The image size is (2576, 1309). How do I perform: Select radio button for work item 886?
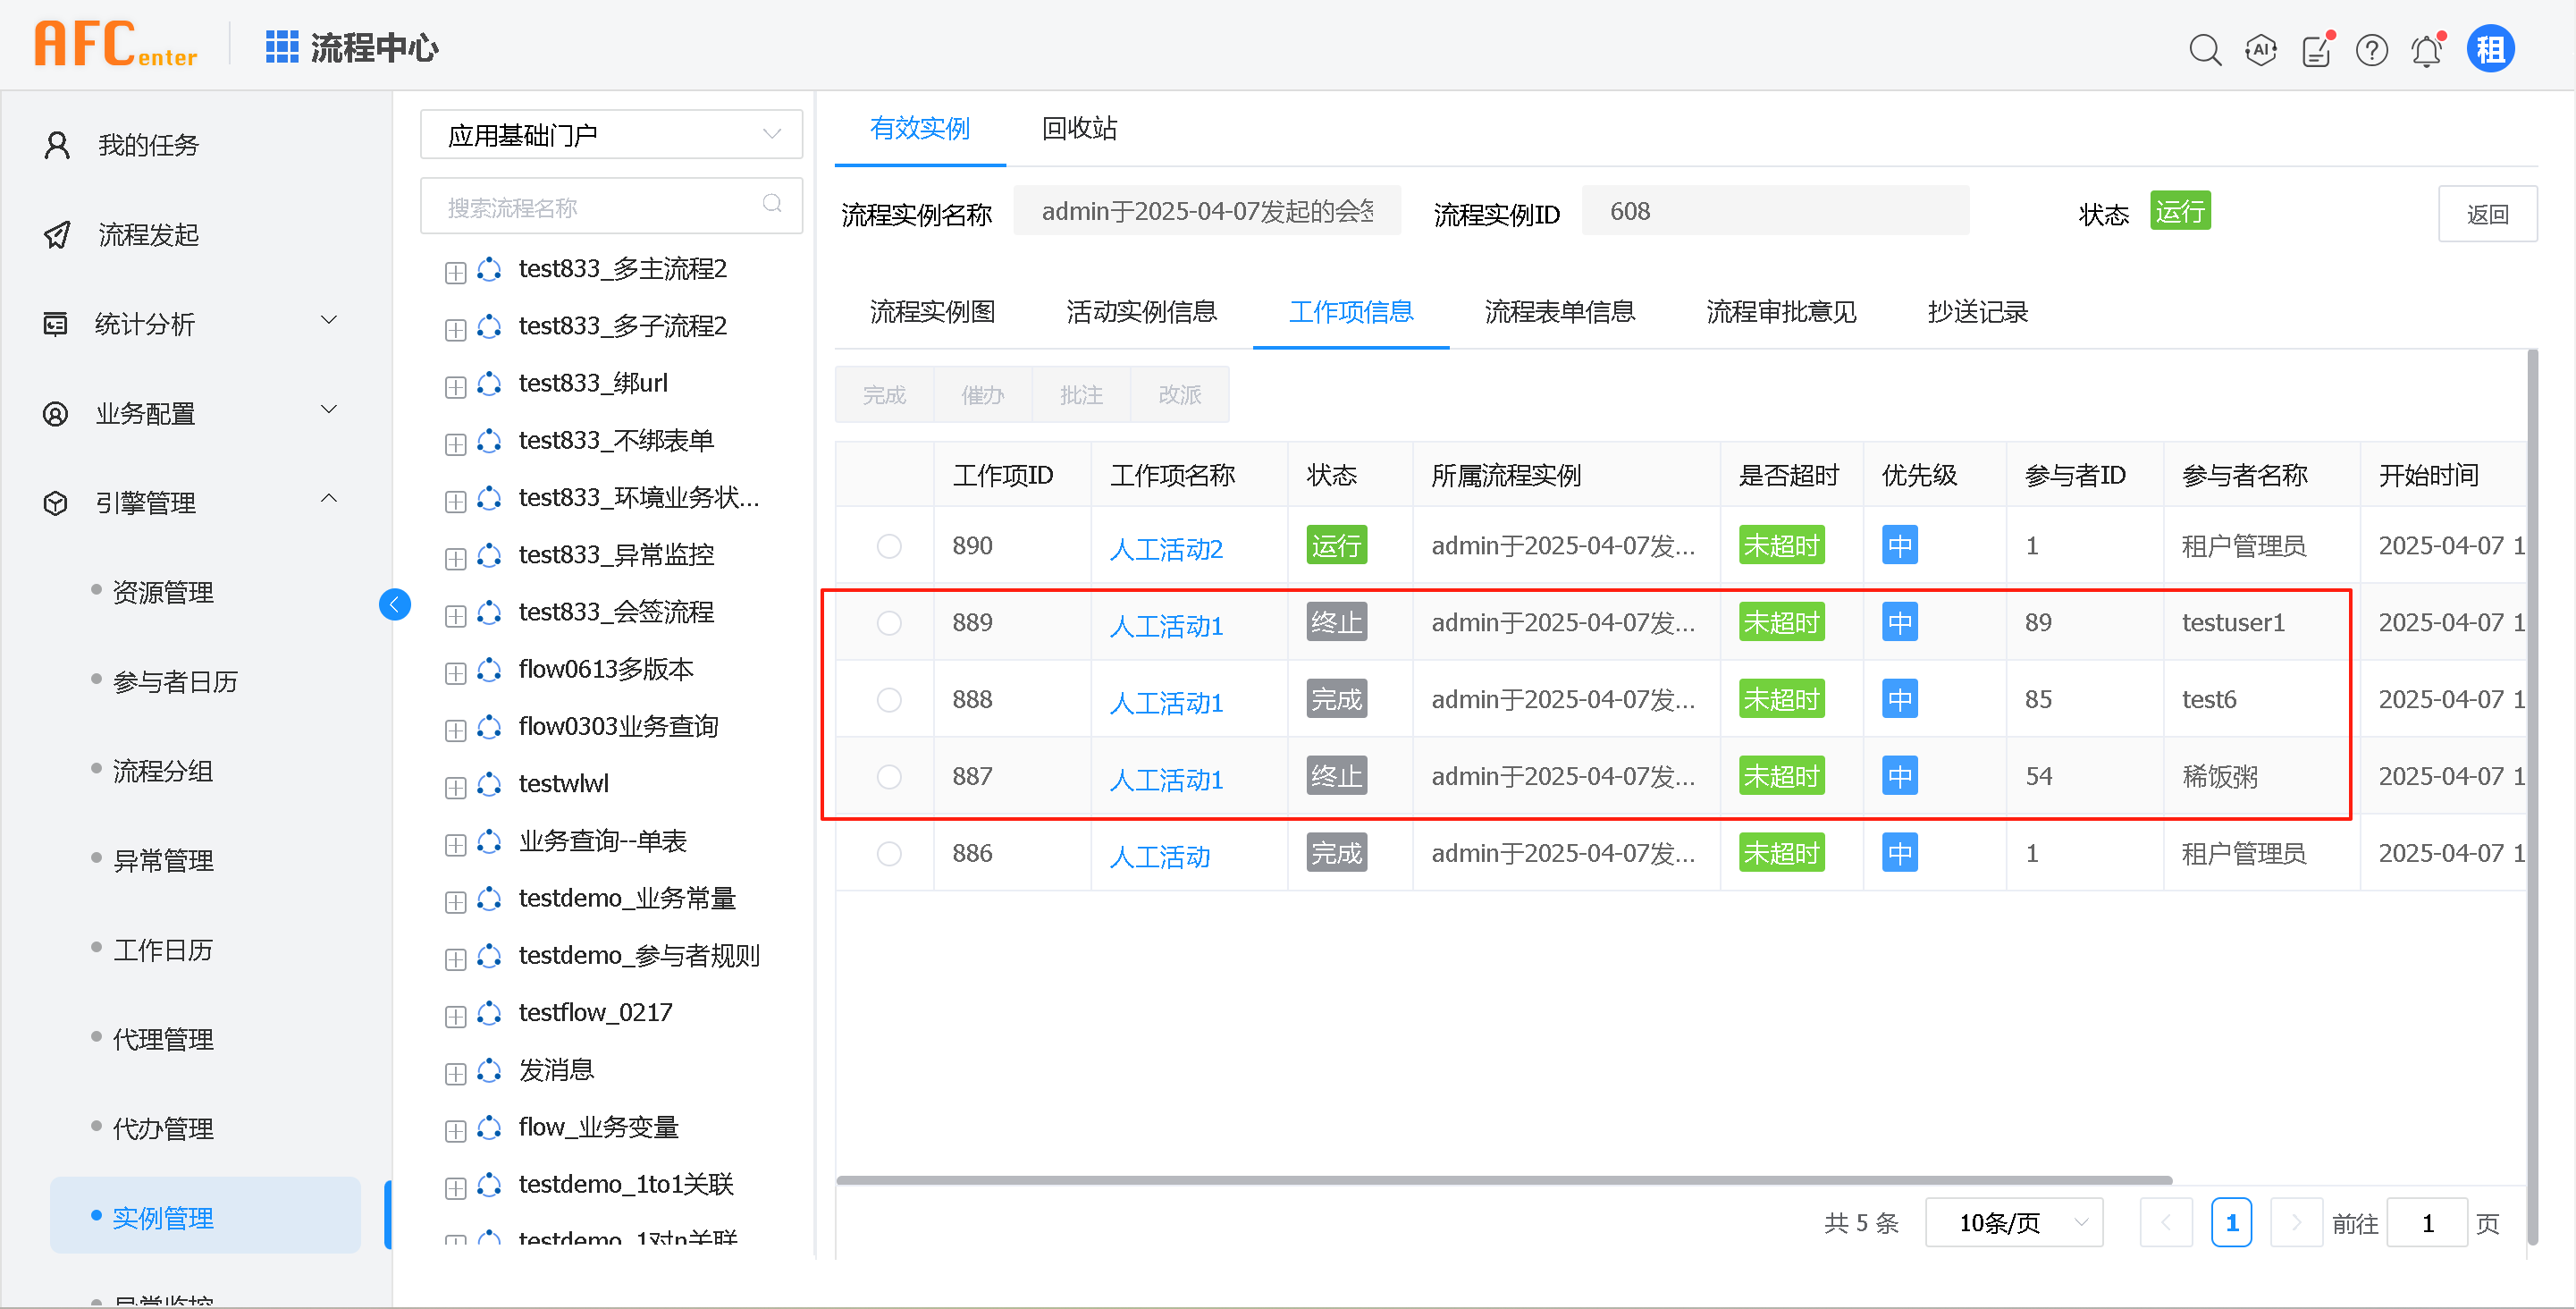coord(889,854)
